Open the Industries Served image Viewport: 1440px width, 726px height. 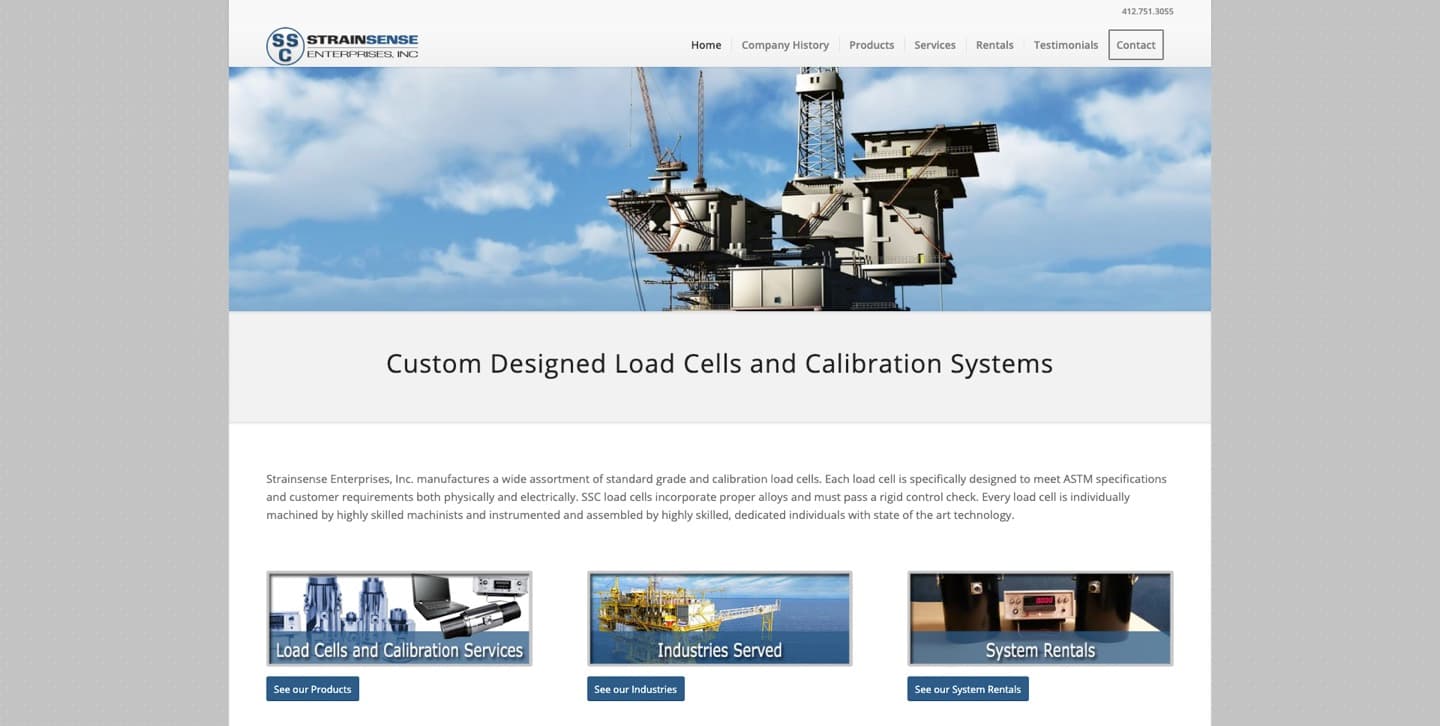click(720, 618)
